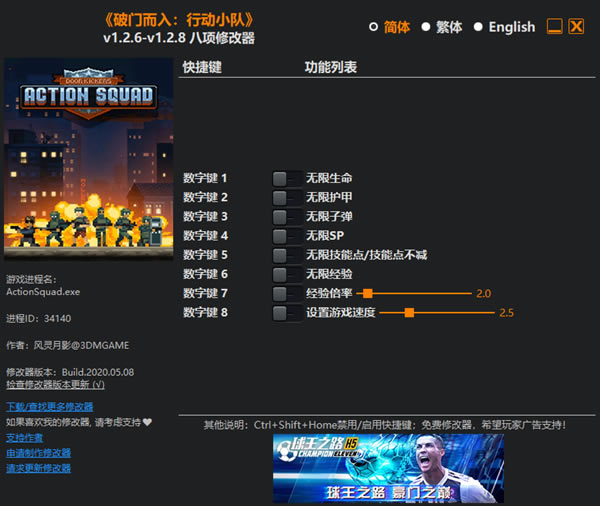Switch on the 经验倍率 toggle
Viewport: 600px width, 506px height.
click(x=287, y=294)
